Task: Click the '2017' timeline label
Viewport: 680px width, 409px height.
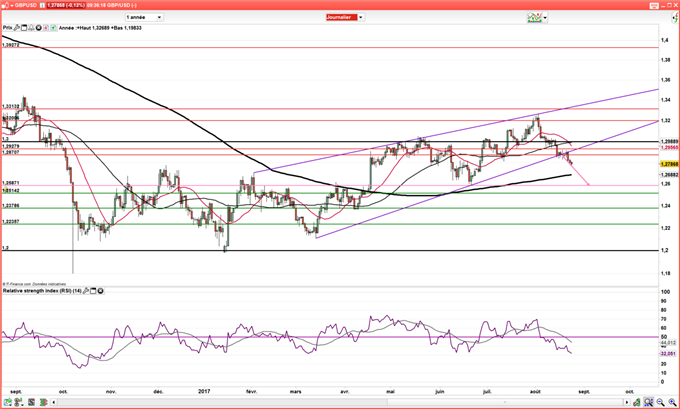Action: point(204,391)
